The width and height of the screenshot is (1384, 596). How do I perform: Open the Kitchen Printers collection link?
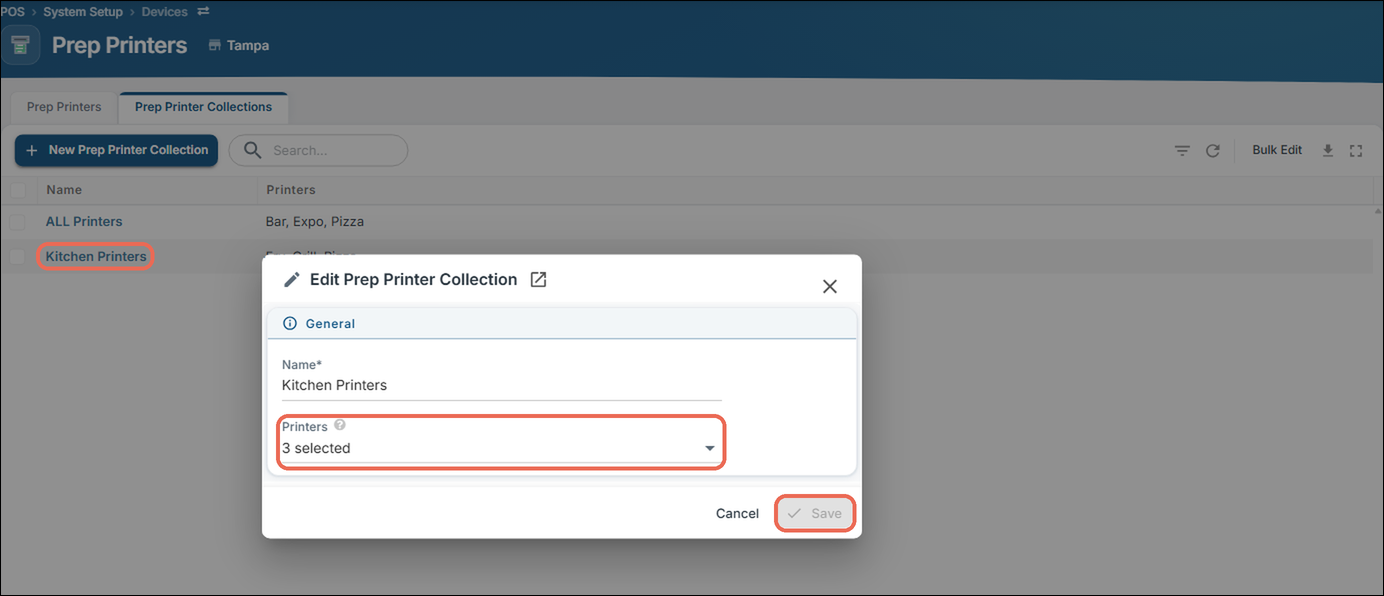click(x=96, y=257)
